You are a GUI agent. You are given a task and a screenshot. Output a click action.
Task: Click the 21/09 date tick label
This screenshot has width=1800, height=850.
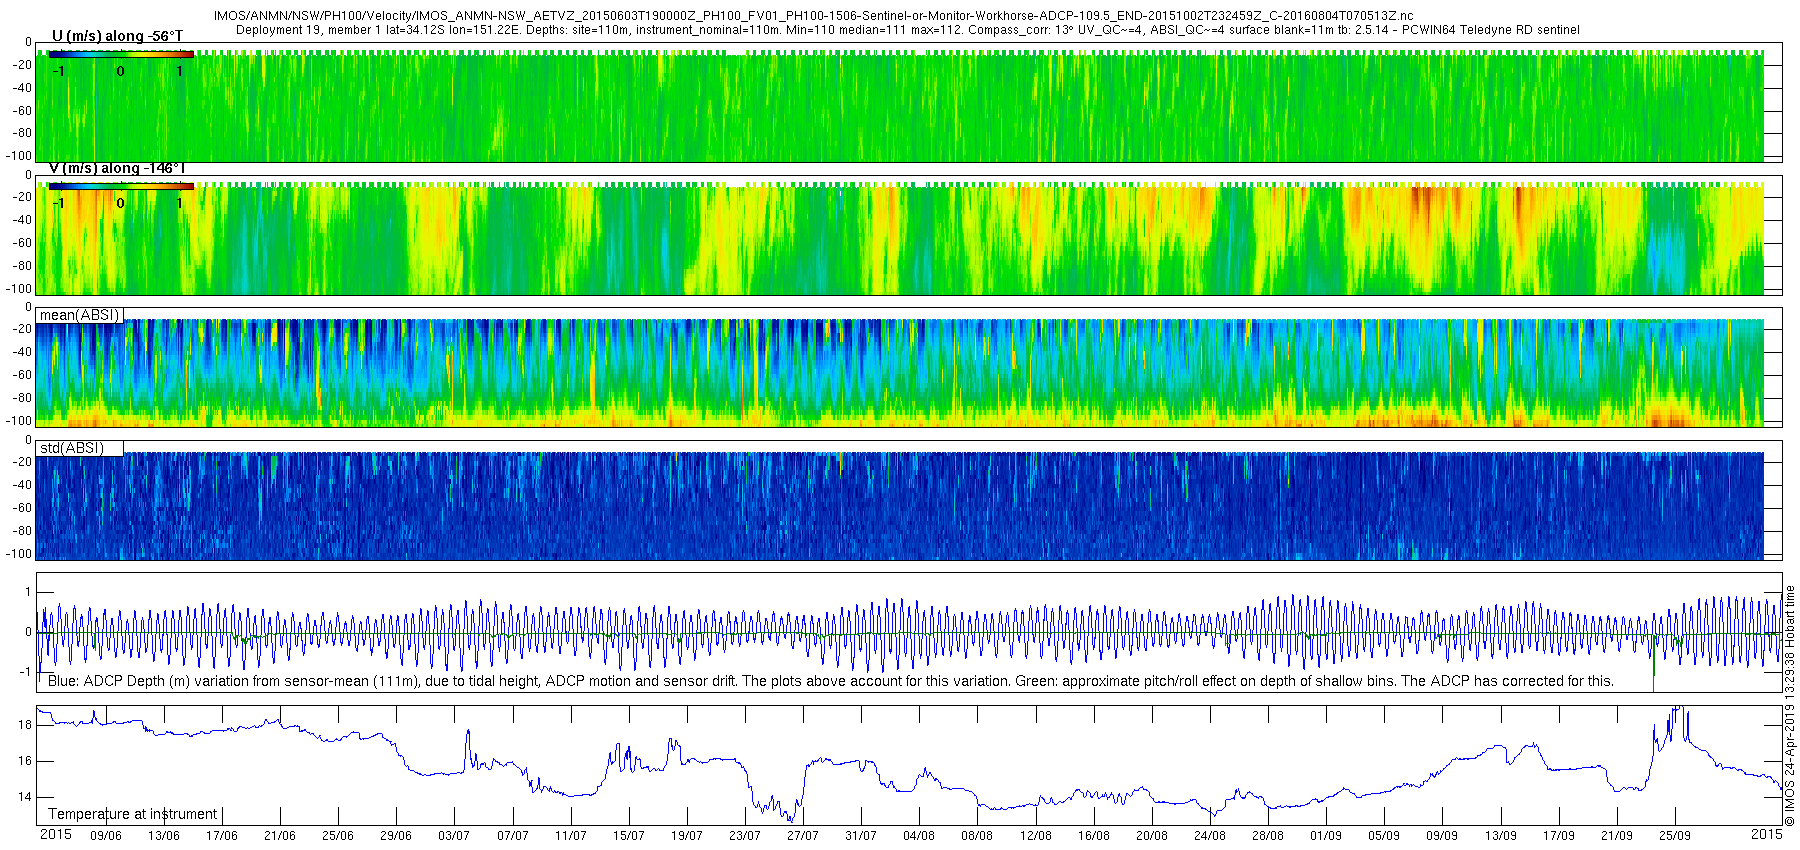click(x=1617, y=836)
